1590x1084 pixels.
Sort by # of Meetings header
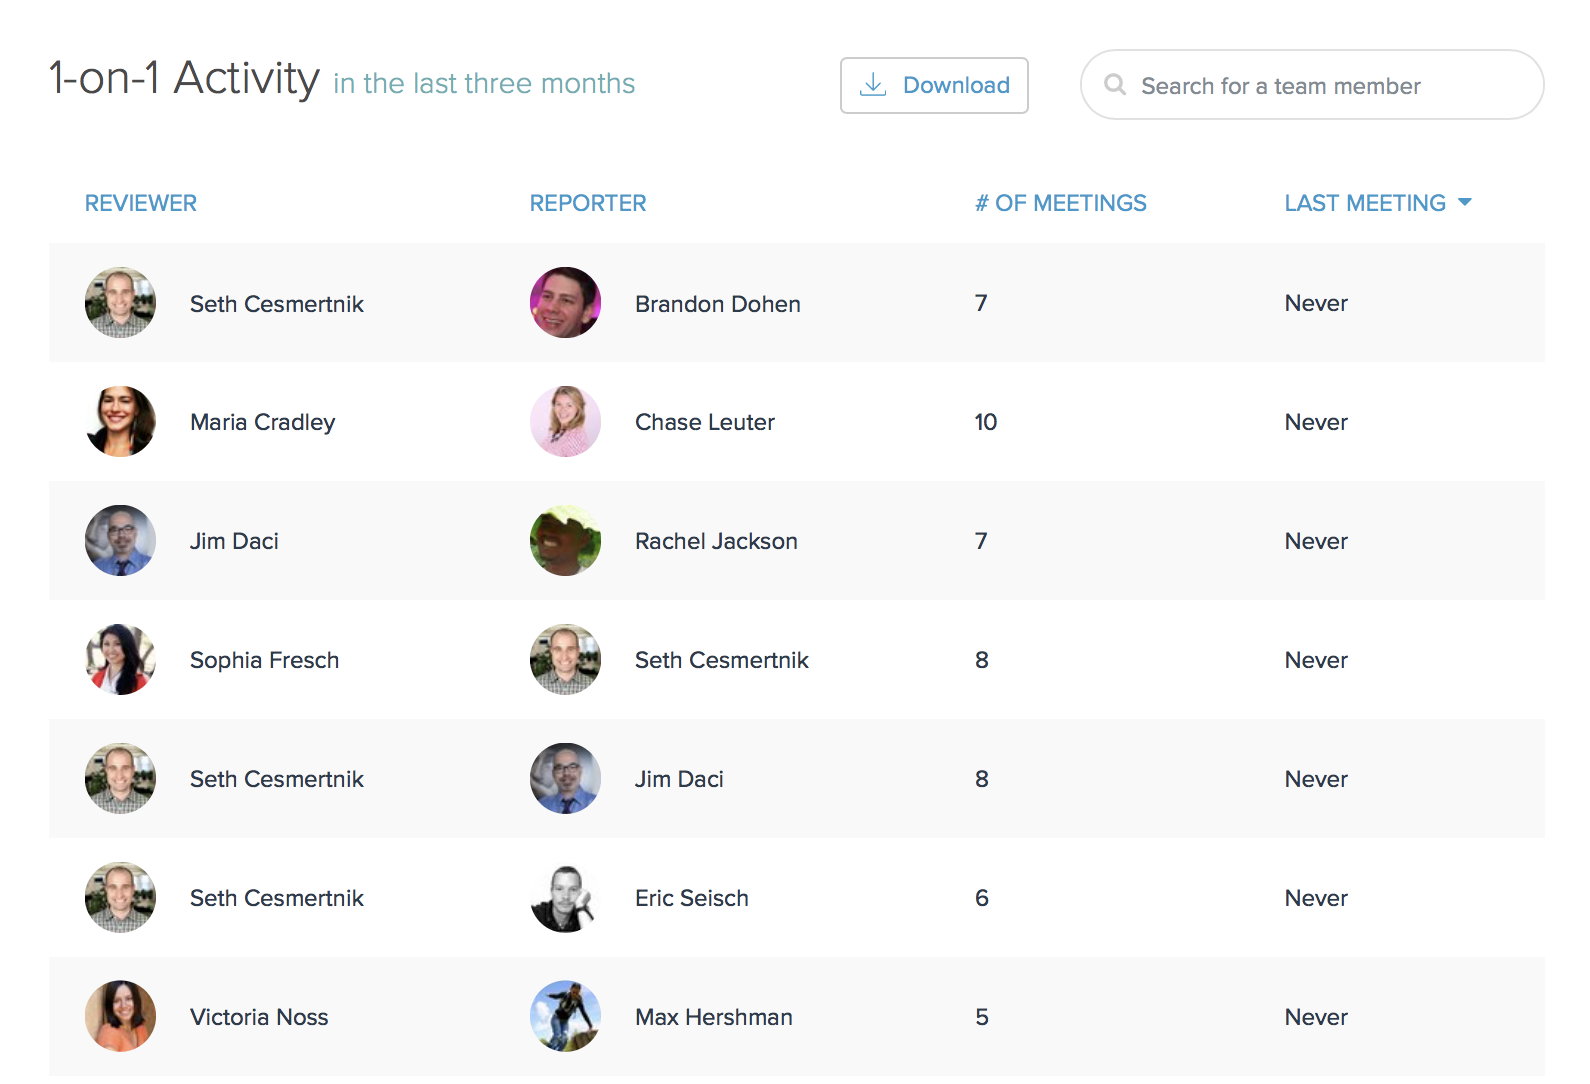click(1061, 203)
